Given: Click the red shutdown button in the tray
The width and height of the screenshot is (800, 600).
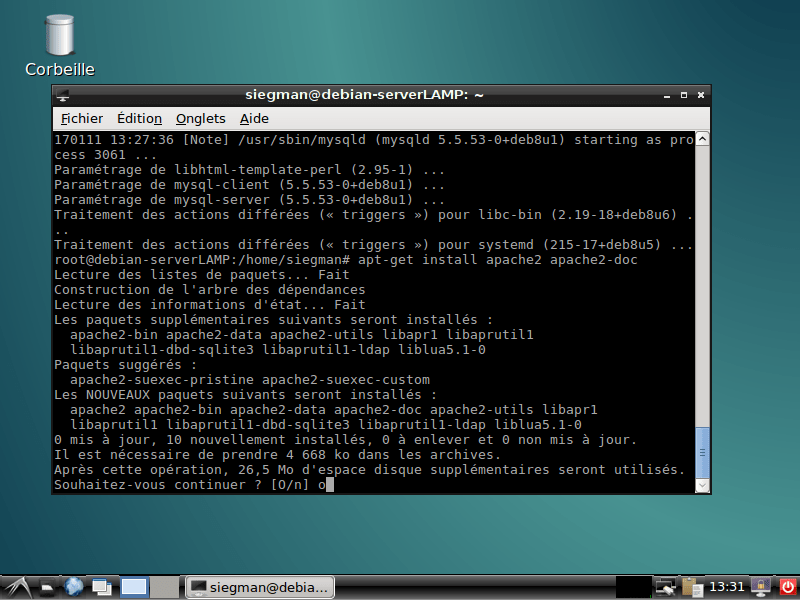Looking at the screenshot, I should (788, 586).
